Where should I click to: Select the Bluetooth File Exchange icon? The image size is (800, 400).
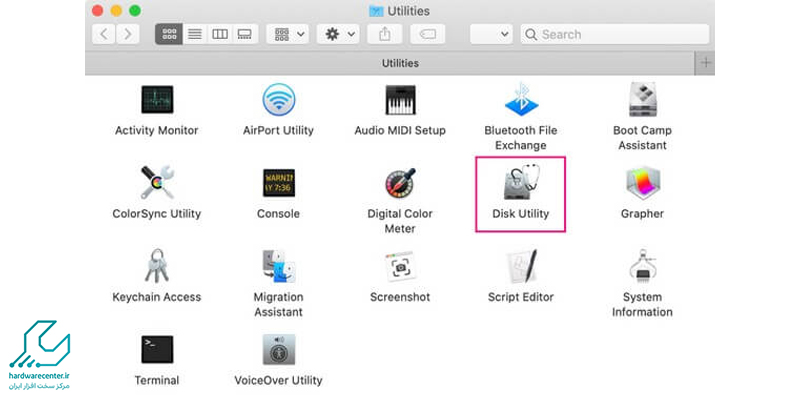coord(521,99)
